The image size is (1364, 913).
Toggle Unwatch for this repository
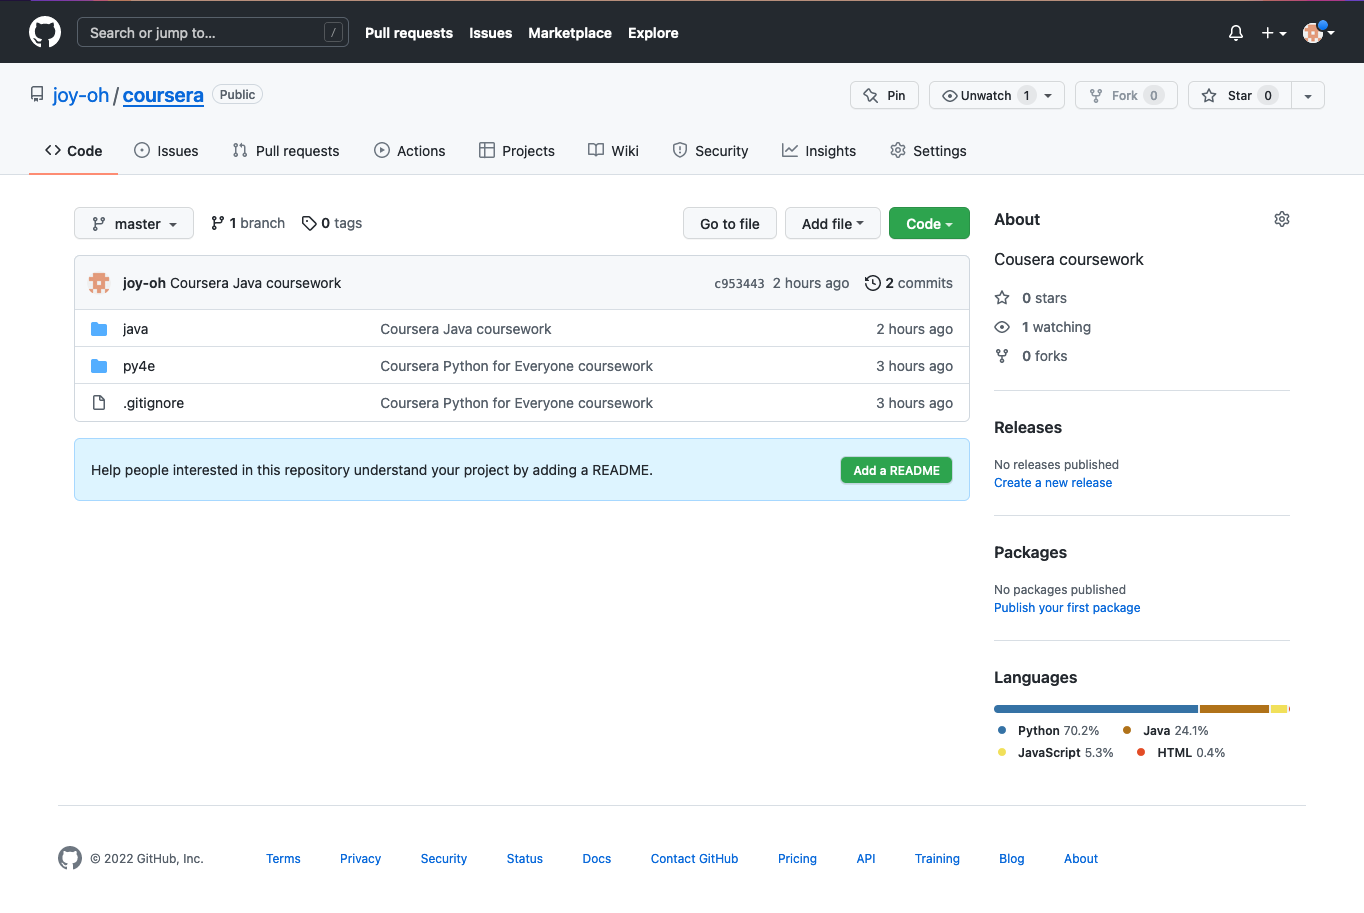[x=985, y=95]
